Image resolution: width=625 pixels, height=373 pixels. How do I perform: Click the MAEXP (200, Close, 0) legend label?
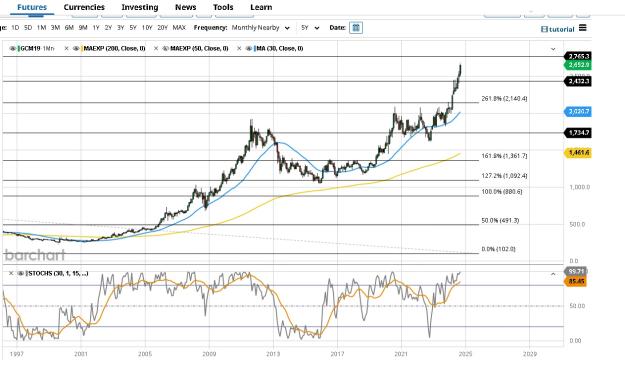click(x=114, y=49)
